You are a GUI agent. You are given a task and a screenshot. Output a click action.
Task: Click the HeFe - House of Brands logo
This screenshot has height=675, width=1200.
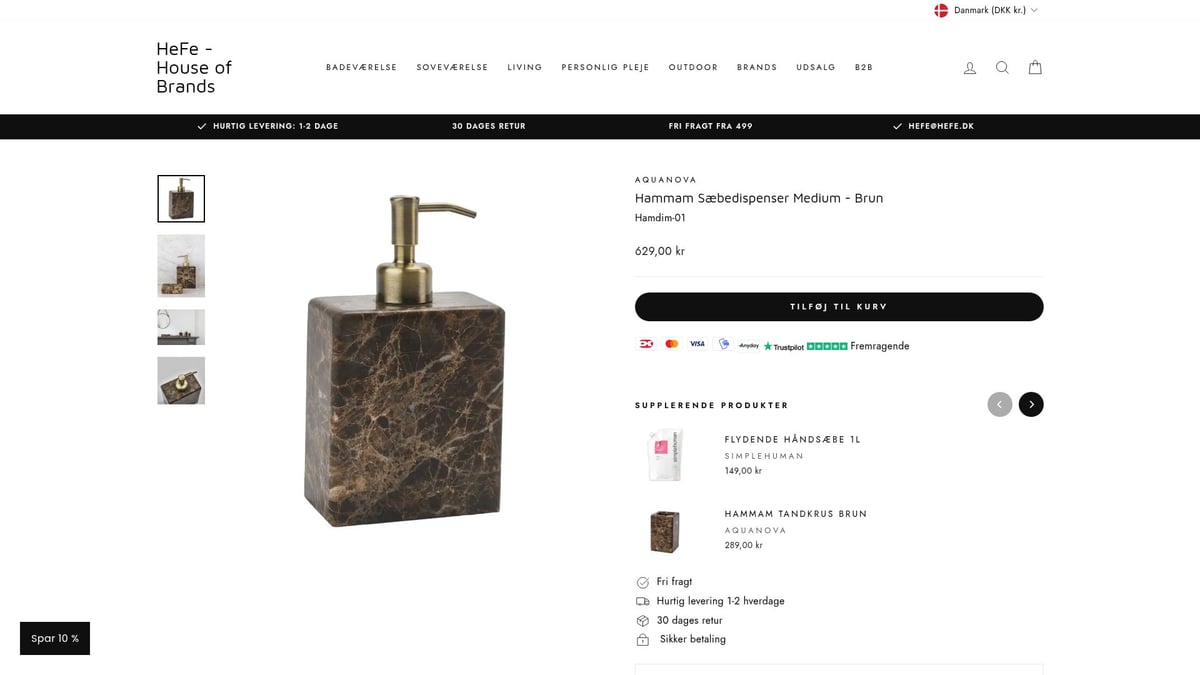click(x=194, y=67)
